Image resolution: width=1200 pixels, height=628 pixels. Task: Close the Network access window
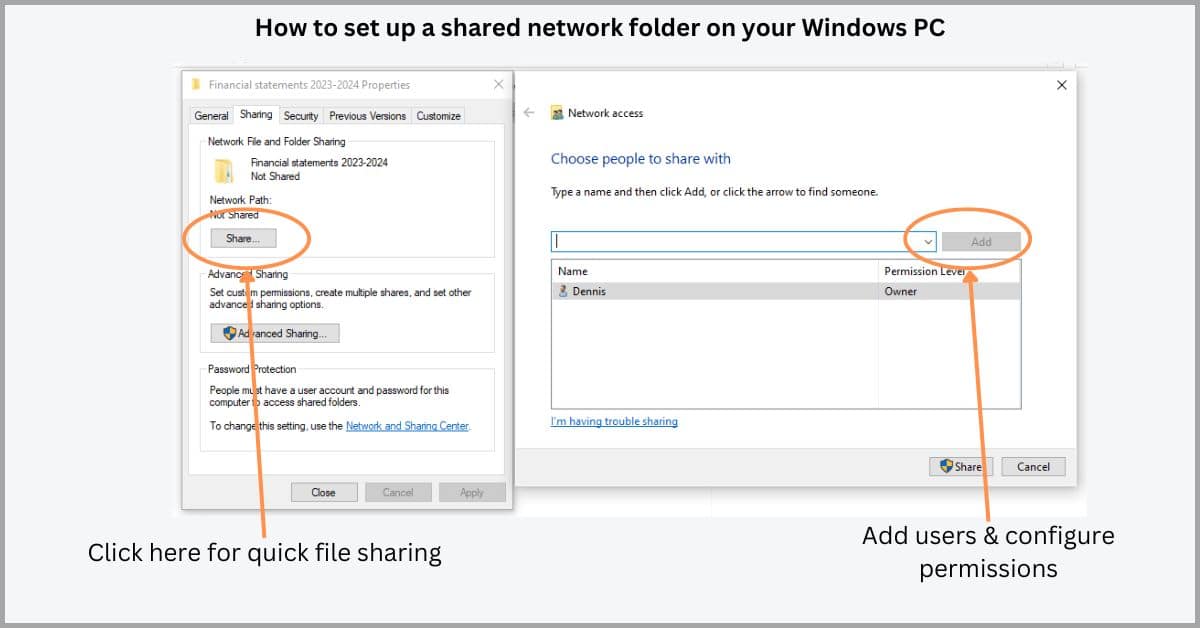coord(1061,85)
